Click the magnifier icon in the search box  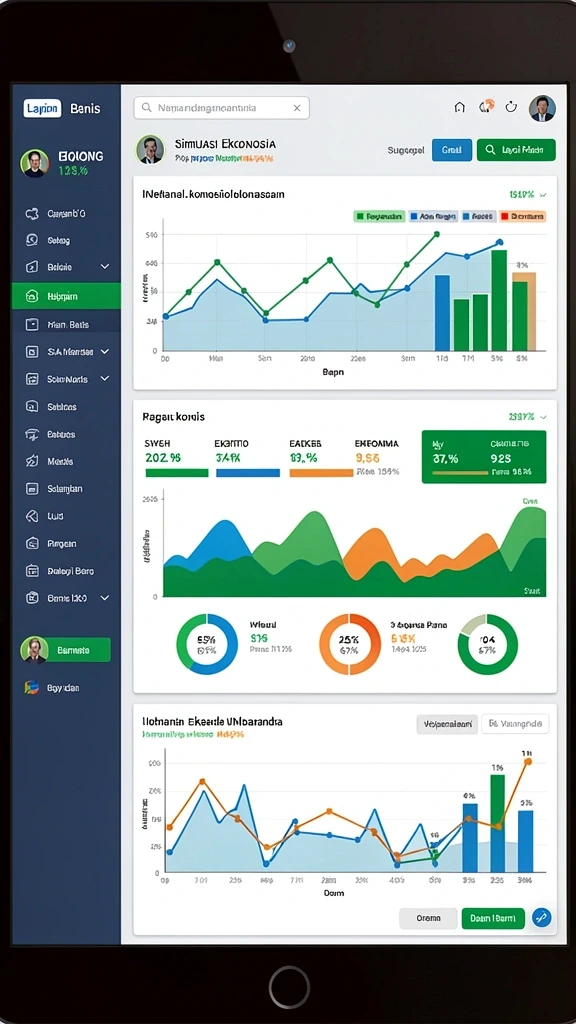(146, 108)
